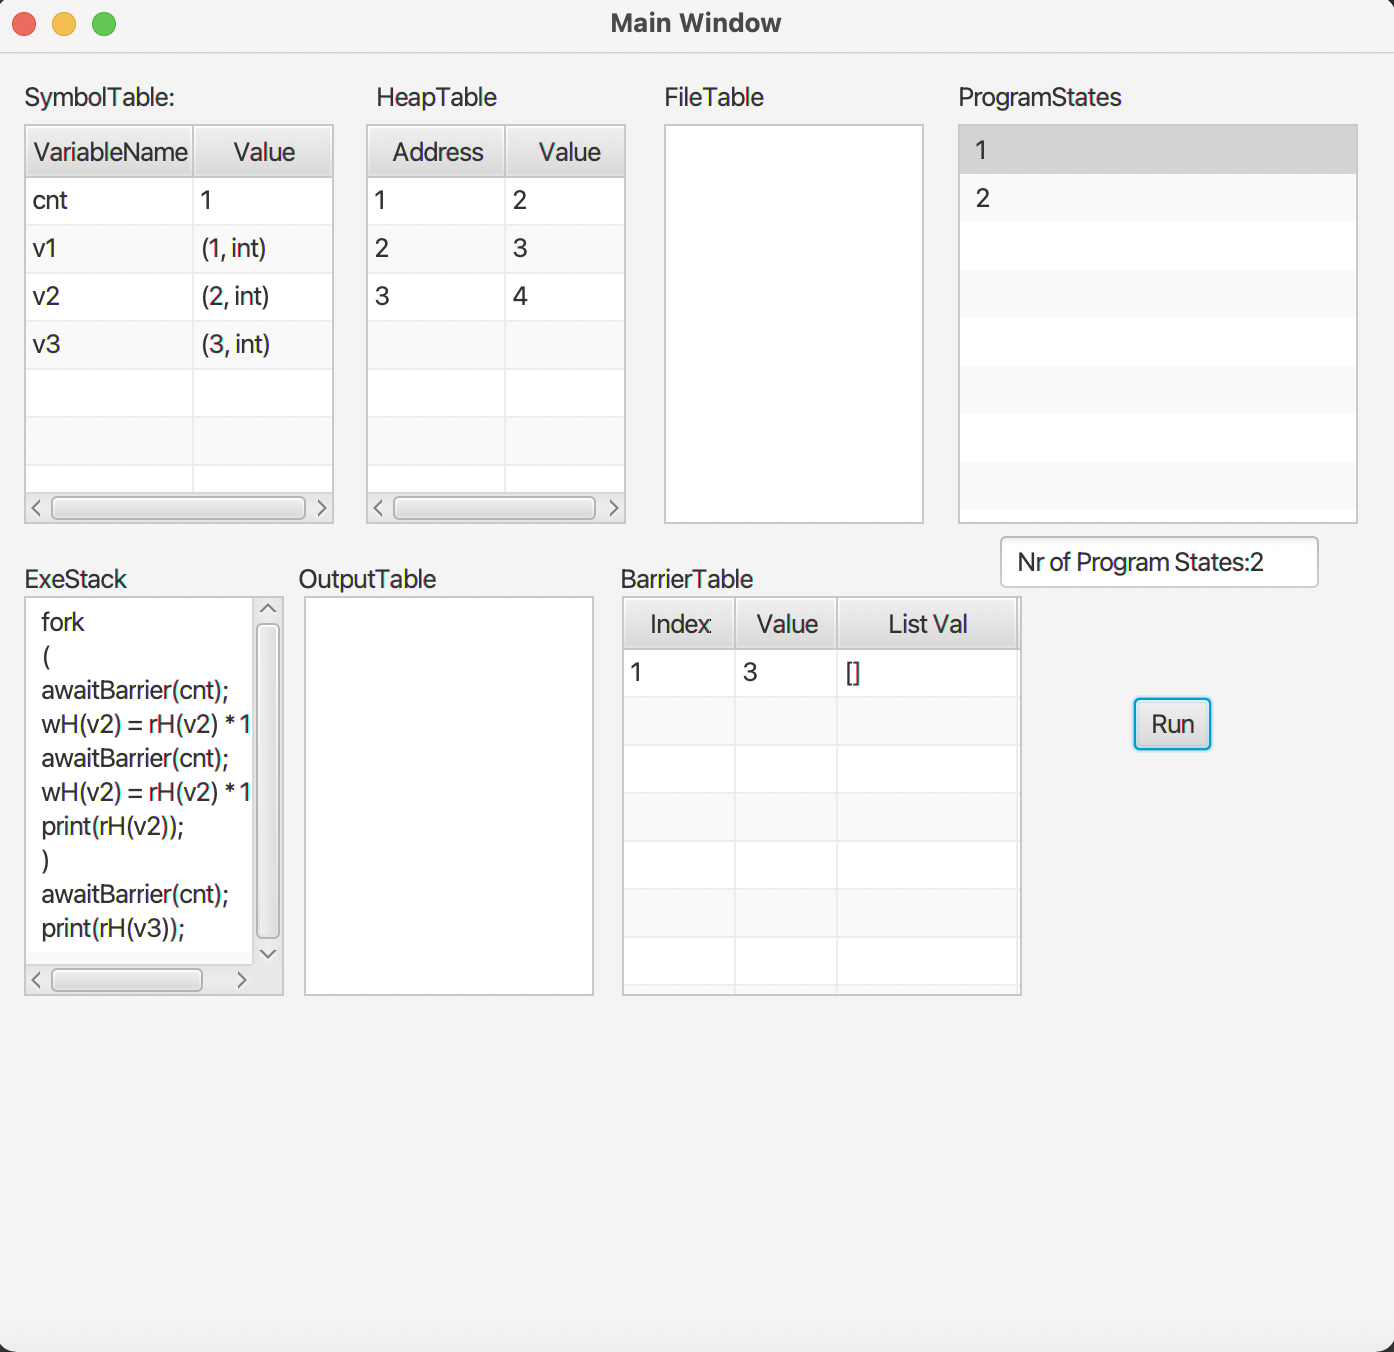Click the left scroll arrow under HeapTable

pos(378,508)
